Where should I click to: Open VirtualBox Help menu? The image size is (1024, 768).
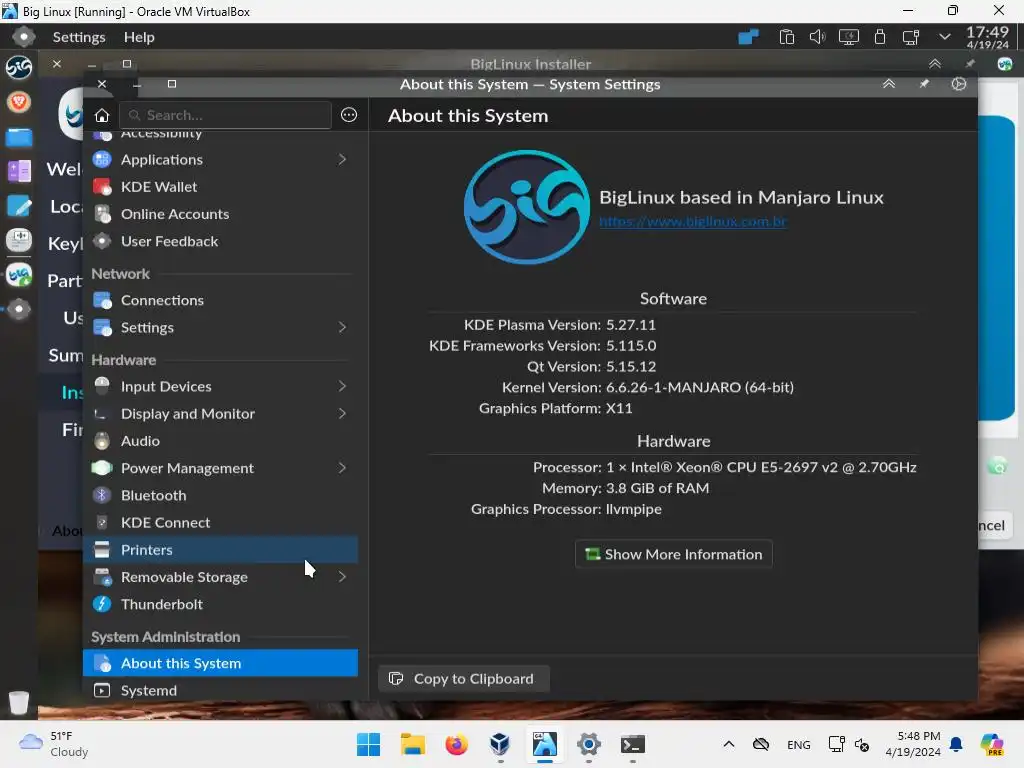coord(139,37)
